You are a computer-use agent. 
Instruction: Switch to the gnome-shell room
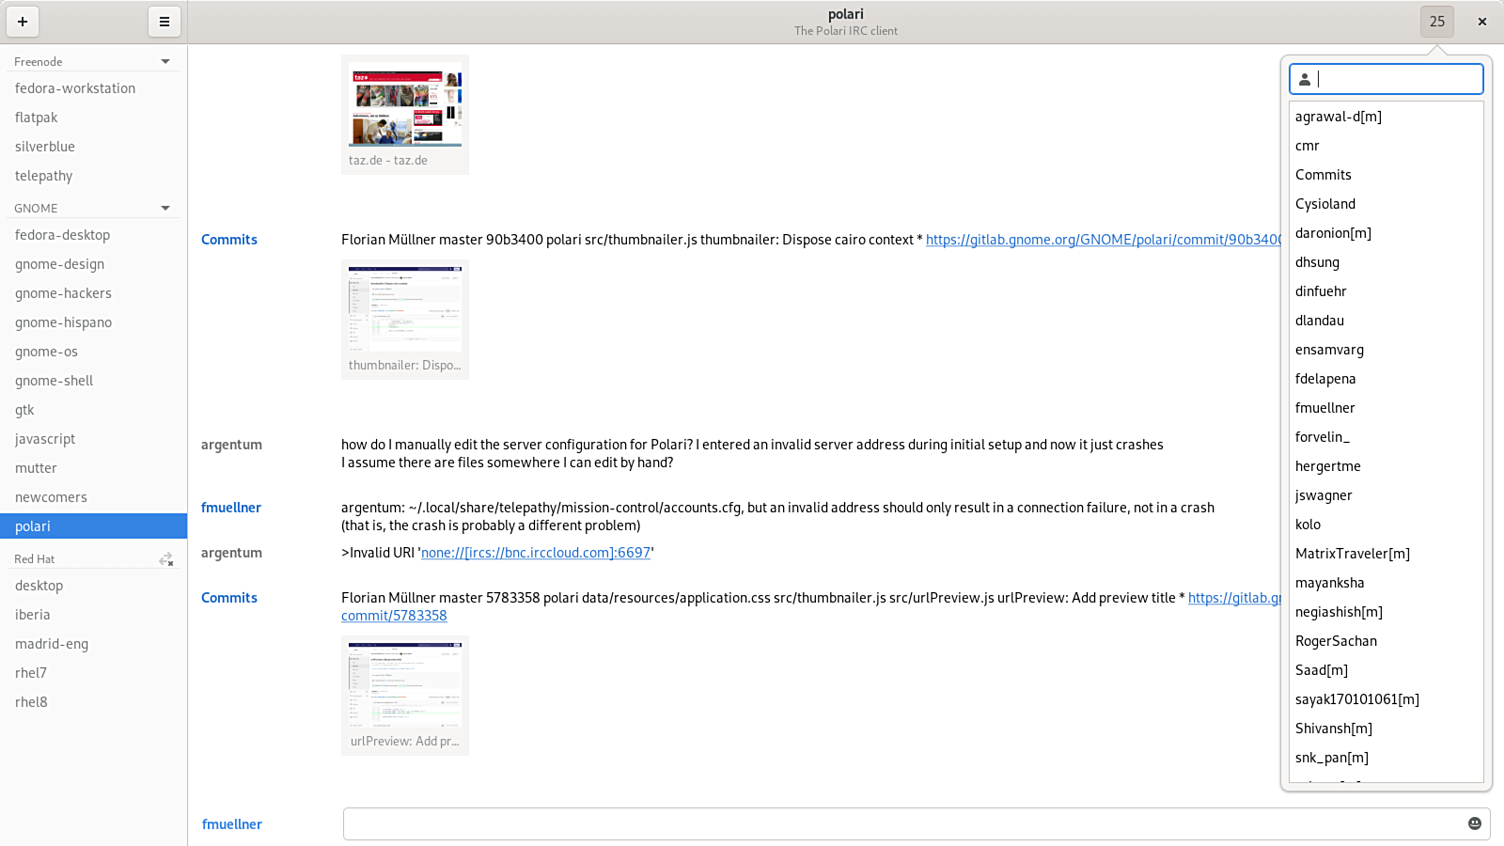[x=54, y=380]
